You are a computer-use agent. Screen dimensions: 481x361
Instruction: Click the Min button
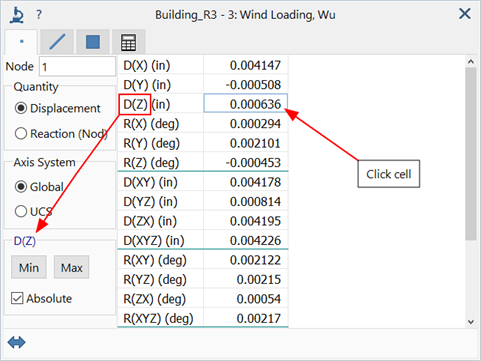coord(29,267)
